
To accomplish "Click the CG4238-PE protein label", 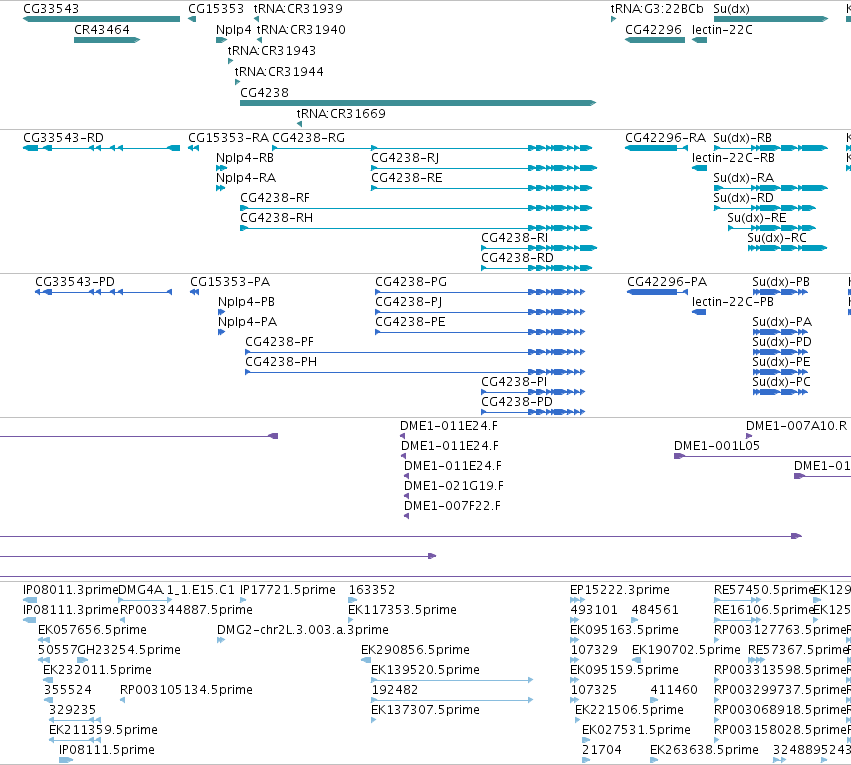I will pos(410,322).
